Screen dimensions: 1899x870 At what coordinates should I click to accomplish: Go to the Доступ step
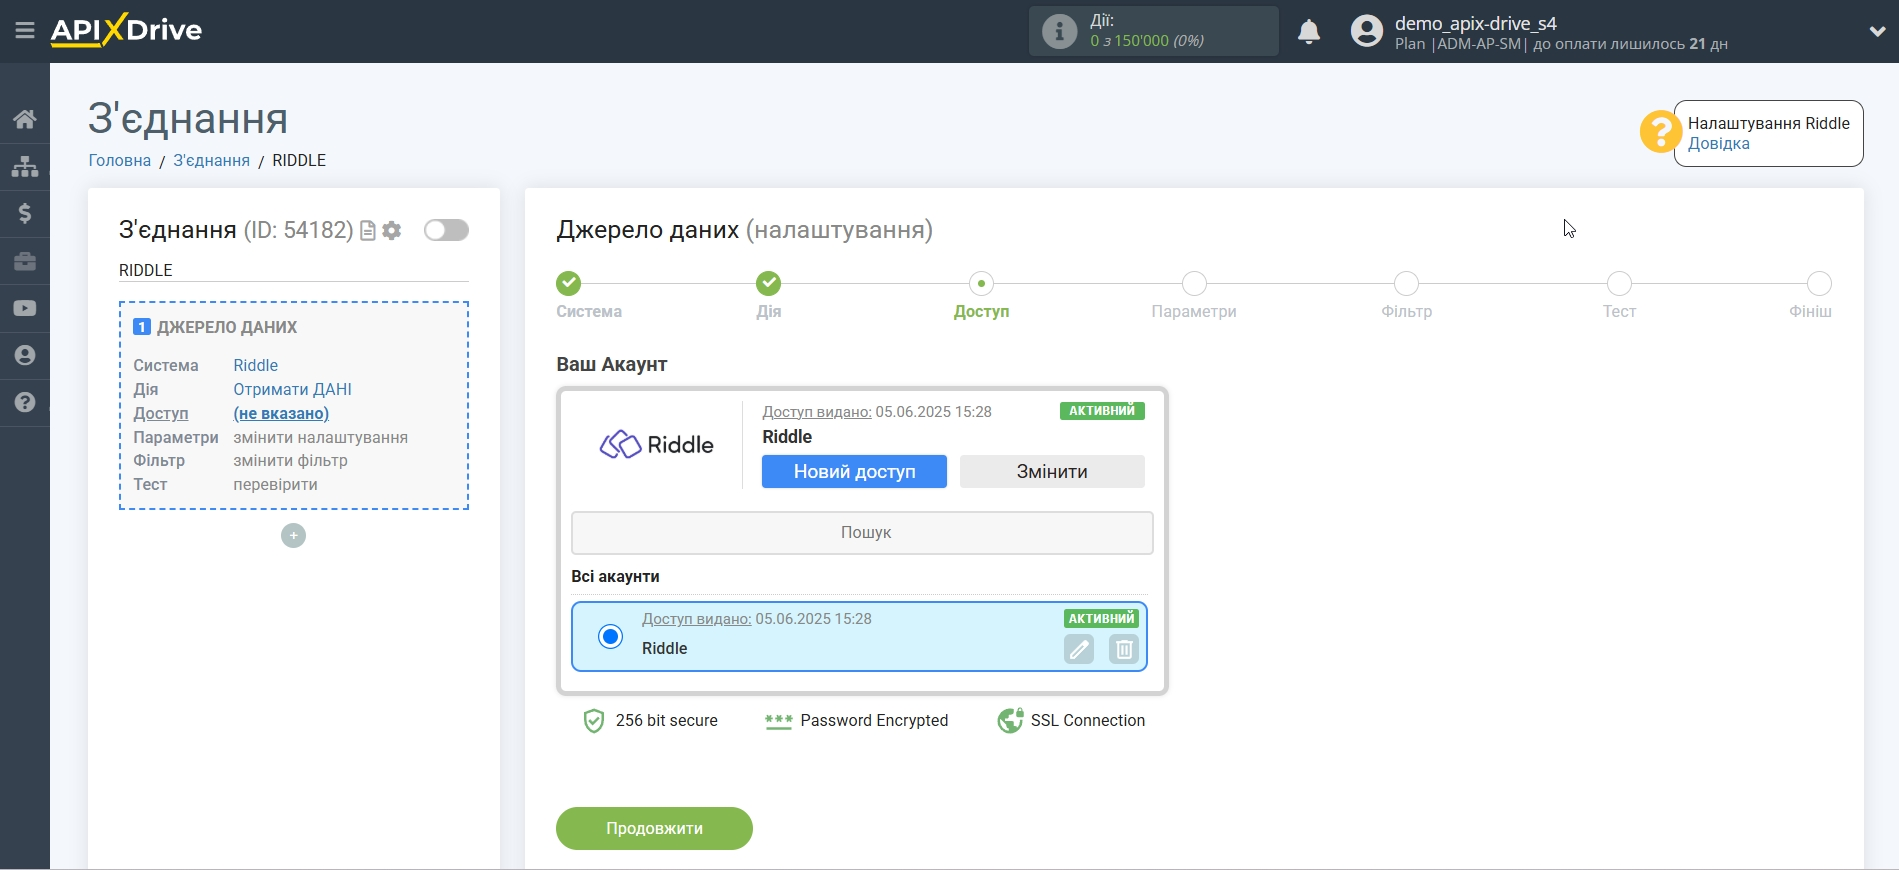point(981,284)
